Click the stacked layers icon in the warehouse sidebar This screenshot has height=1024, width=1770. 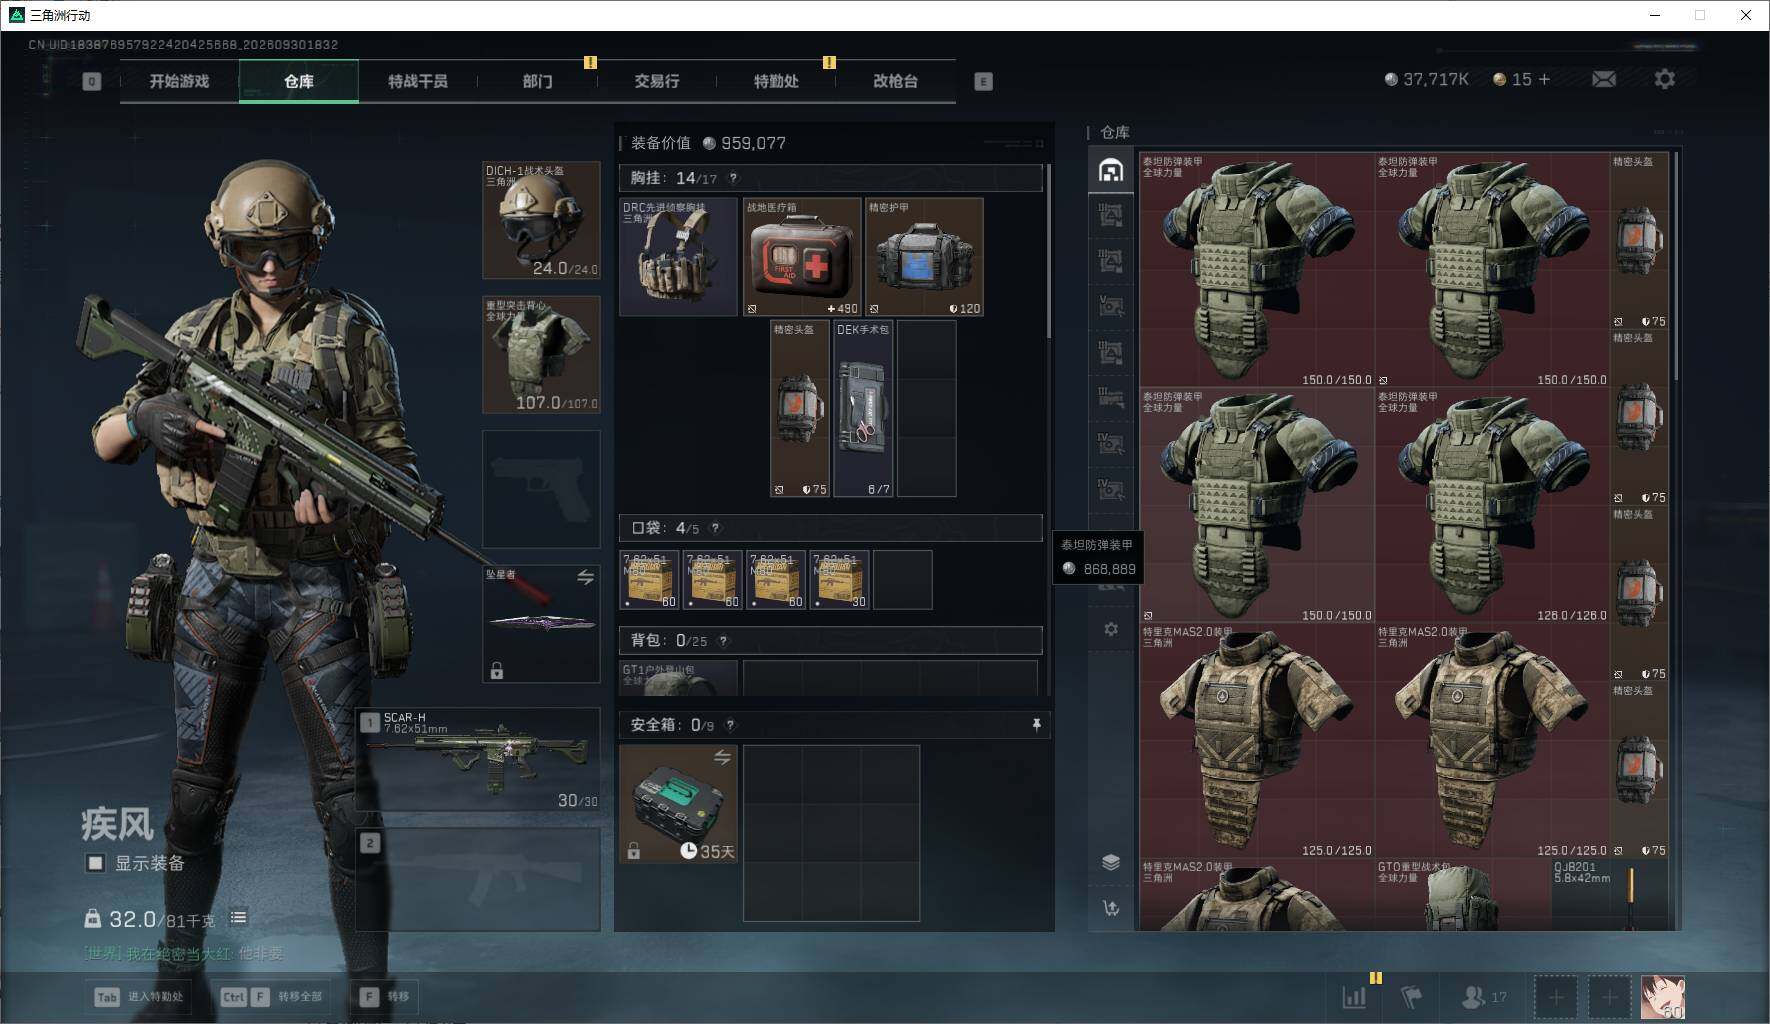click(x=1111, y=862)
